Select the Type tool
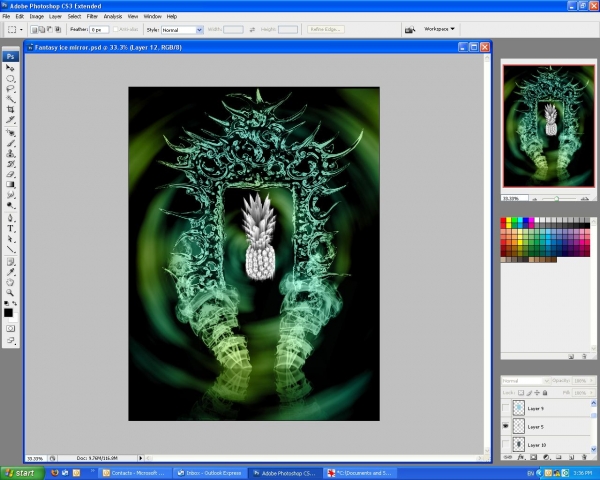 pos(10,229)
